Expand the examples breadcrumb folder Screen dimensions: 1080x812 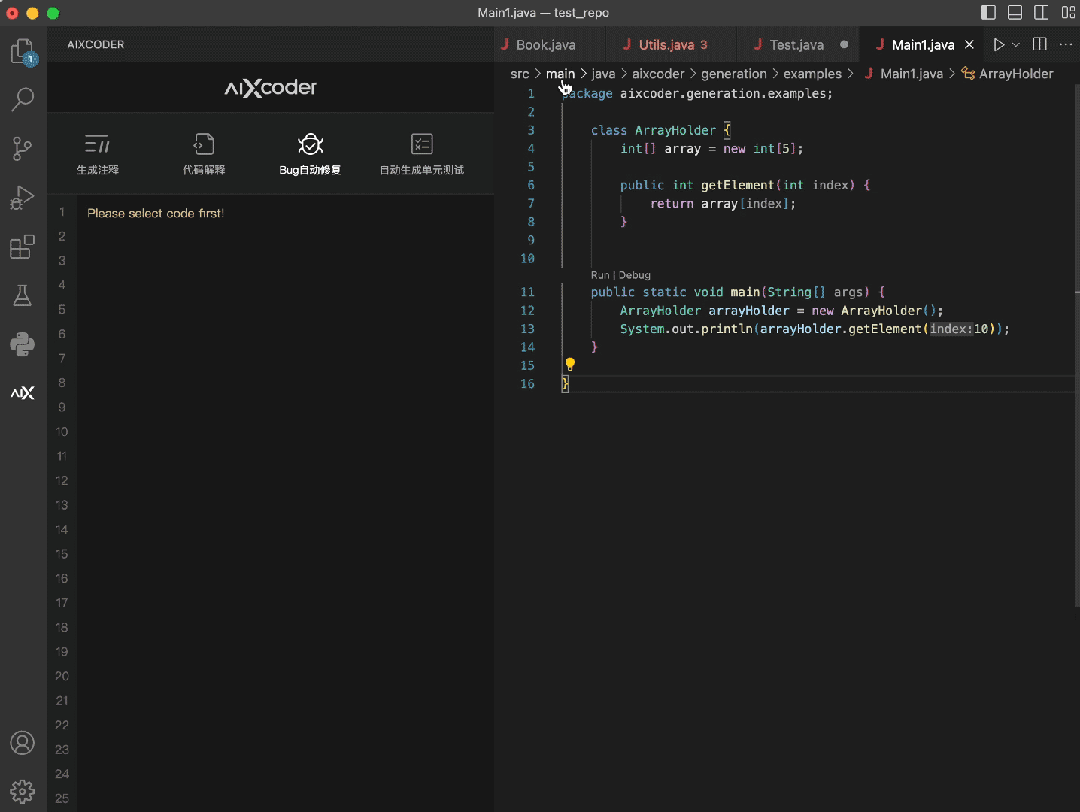(812, 74)
